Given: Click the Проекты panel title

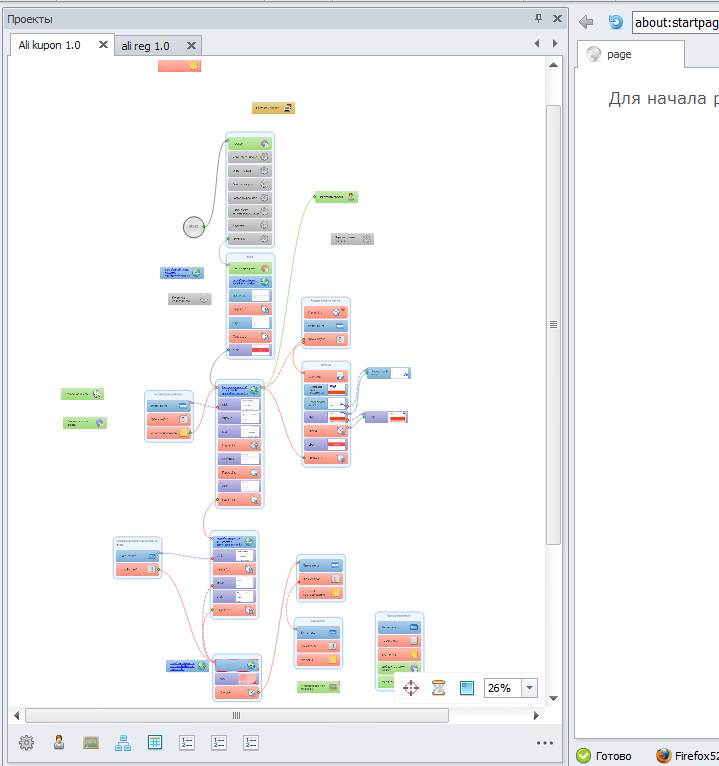Looking at the screenshot, I should pos(30,19).
